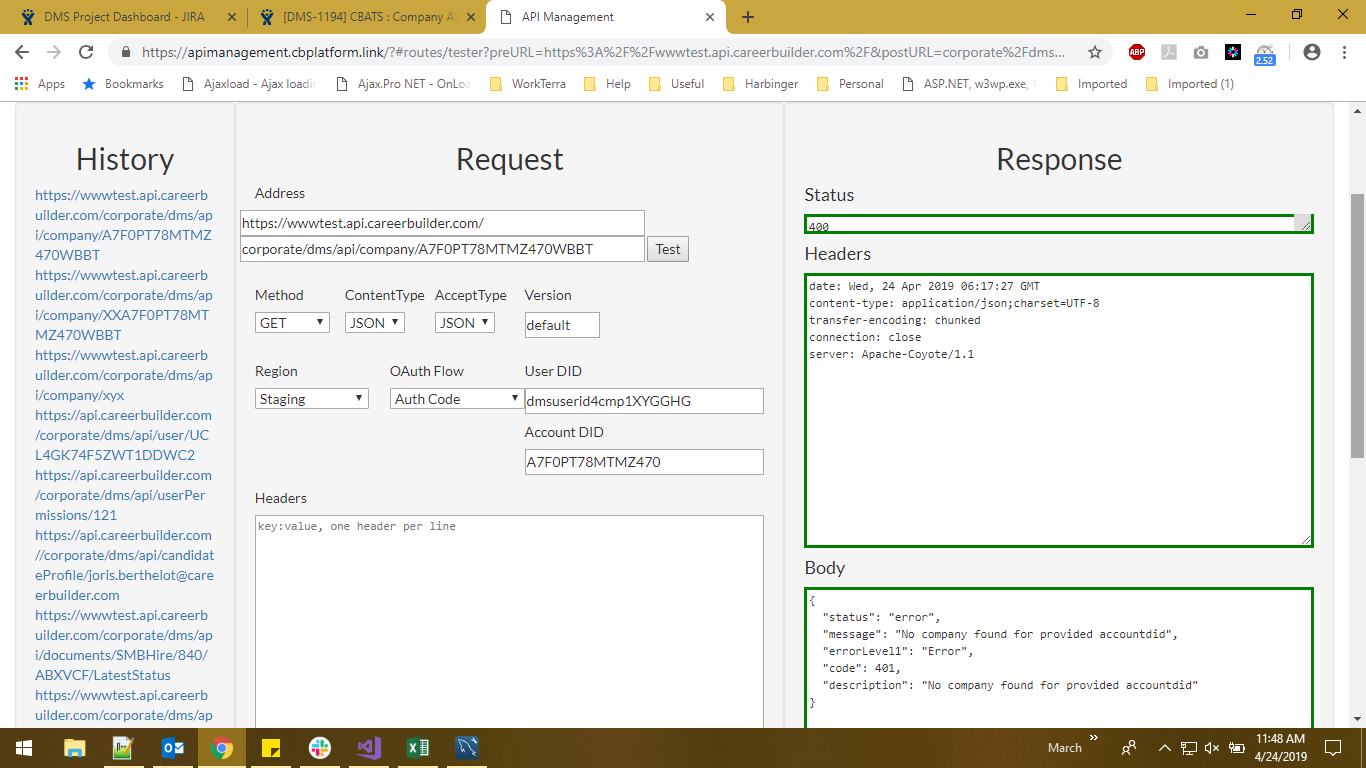This screenshot has width=1366, height=768.
Task: Click the volume muted tray icon
Action: click(1212, 747)
